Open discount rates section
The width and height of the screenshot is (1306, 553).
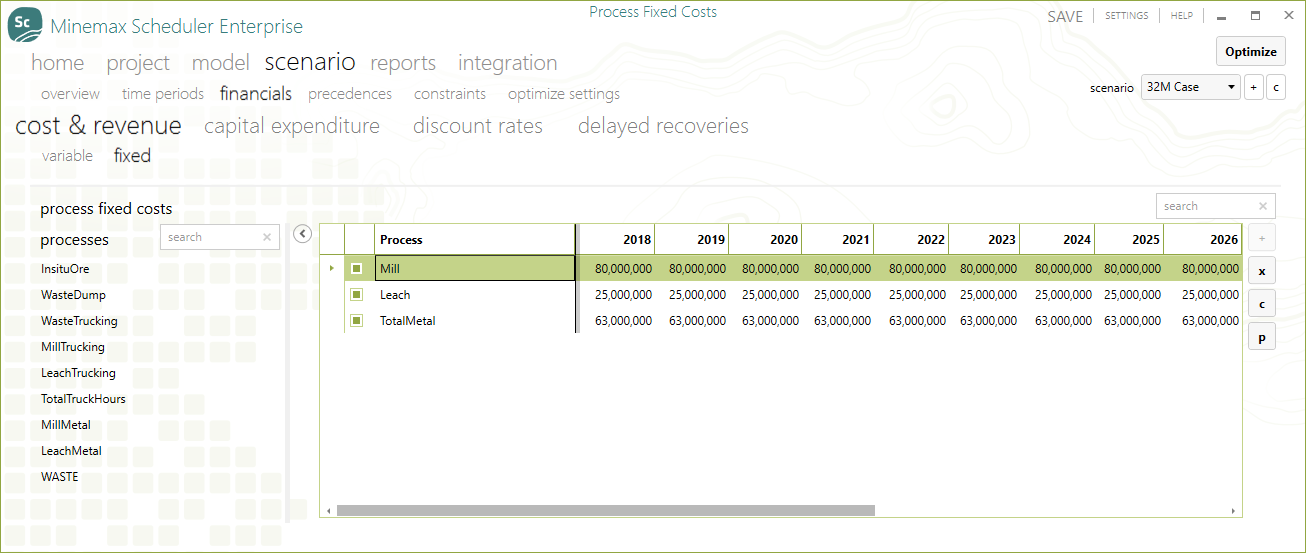point(478,126)
